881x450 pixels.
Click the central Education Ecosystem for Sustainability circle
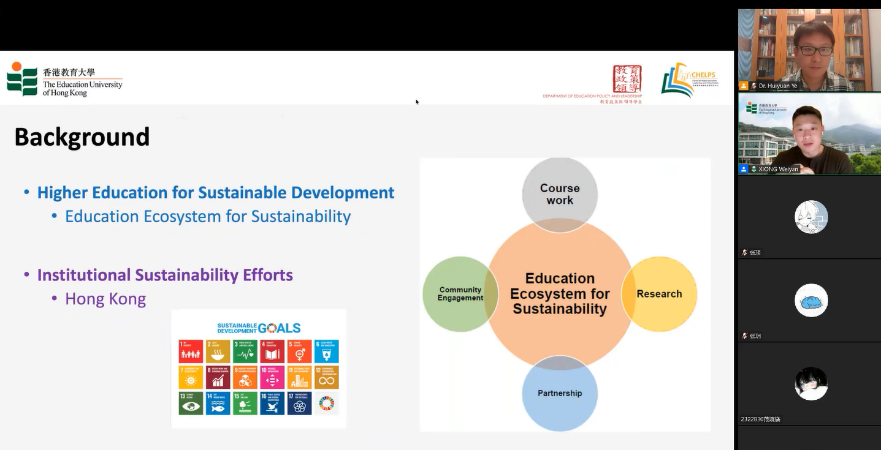click(559, 293)
